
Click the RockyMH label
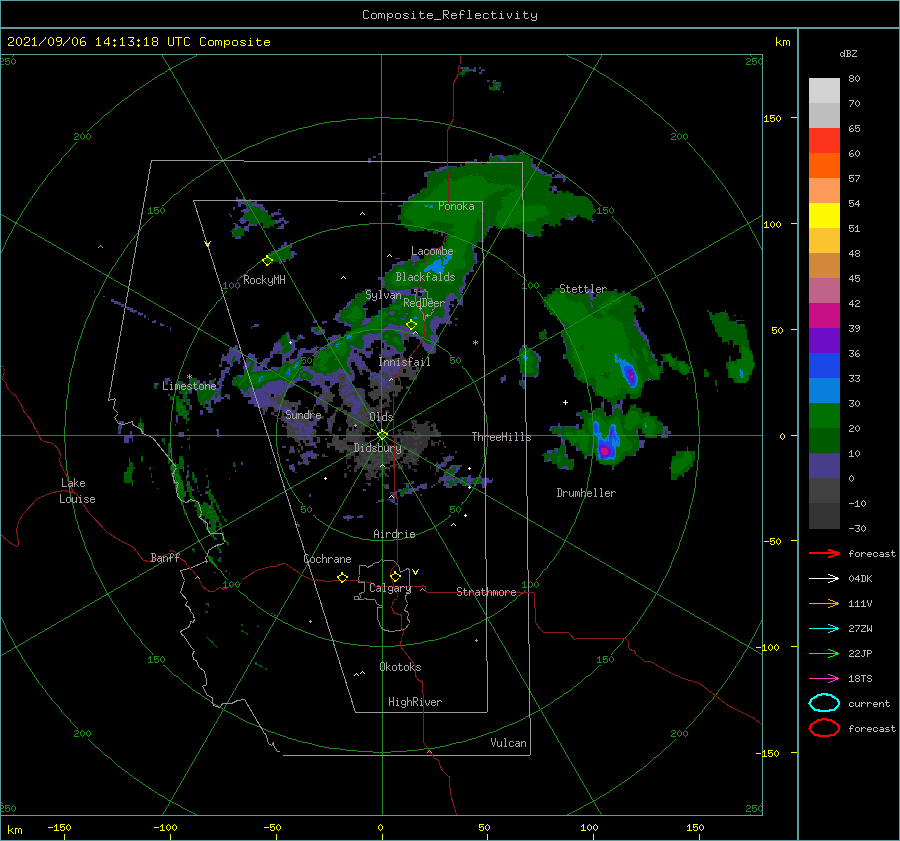click(264, 280)
